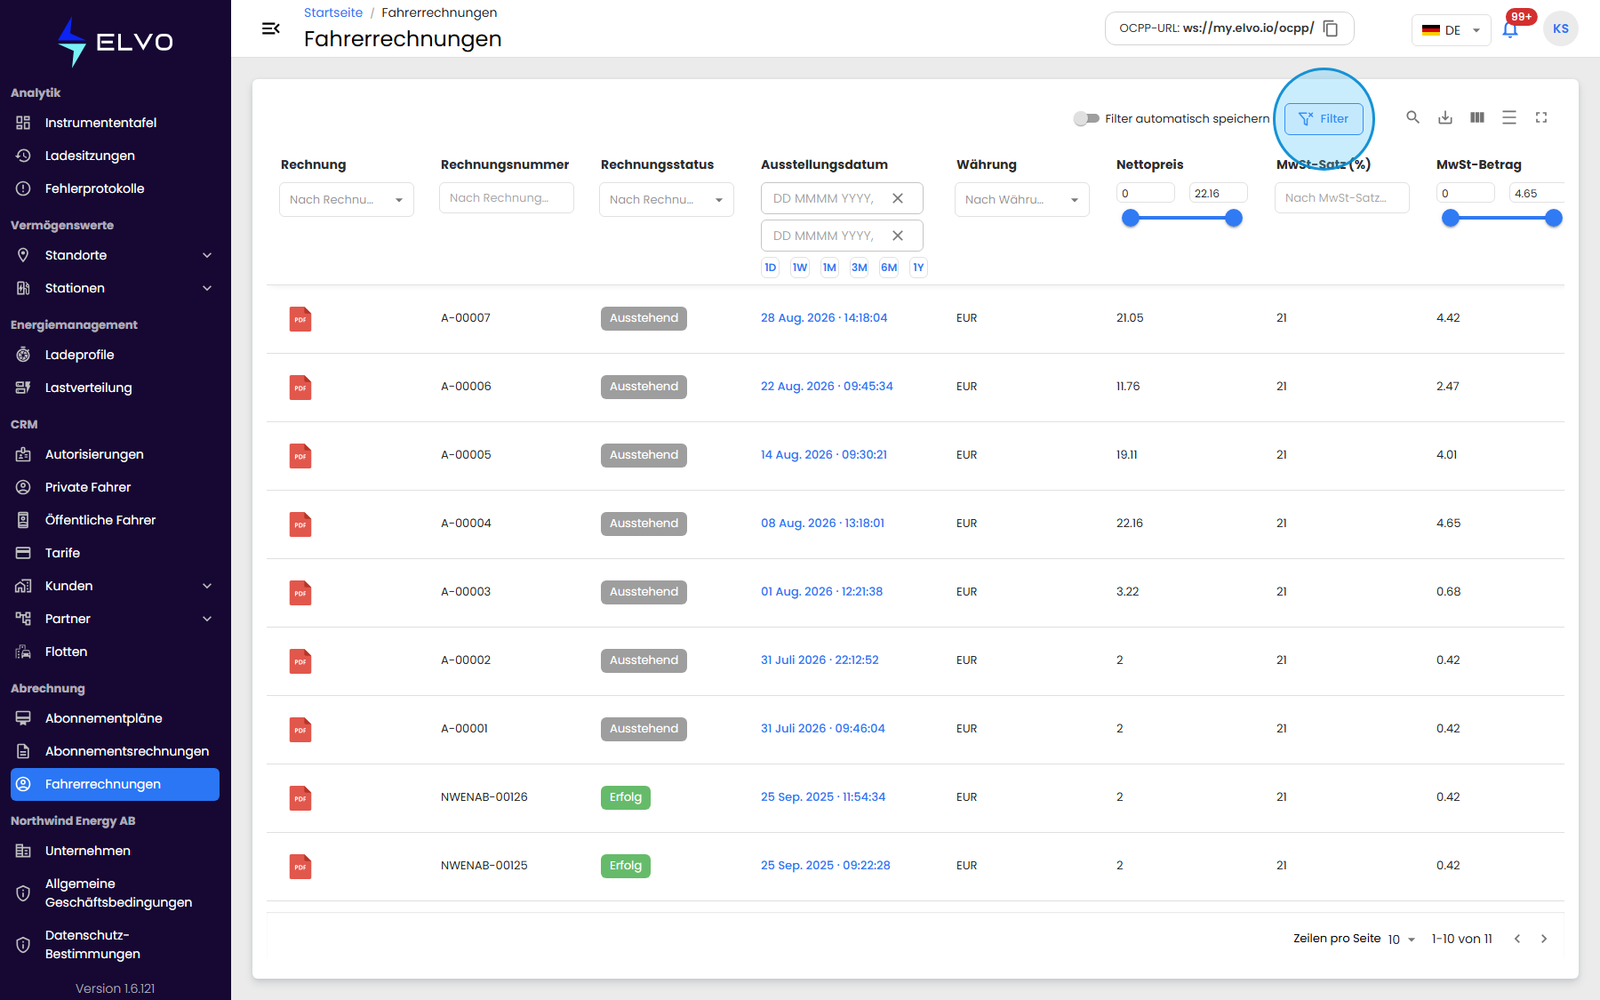Screen dimensions: 1600x1000
Task: Open the Rechnung filter dropdown
Action: click(346, 199)
